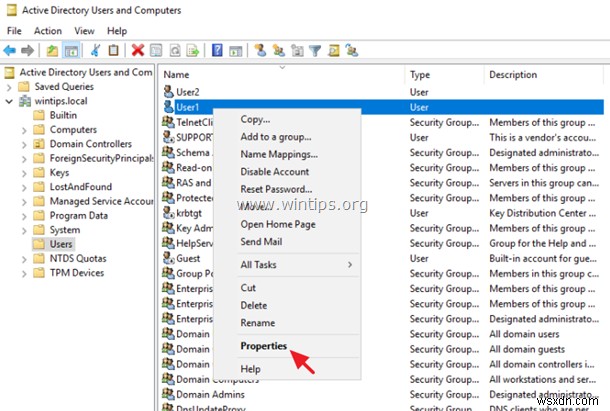Expand the TPM Devices arrow
Viewport: 610px width, 411px height.
(x=24, y=274)
